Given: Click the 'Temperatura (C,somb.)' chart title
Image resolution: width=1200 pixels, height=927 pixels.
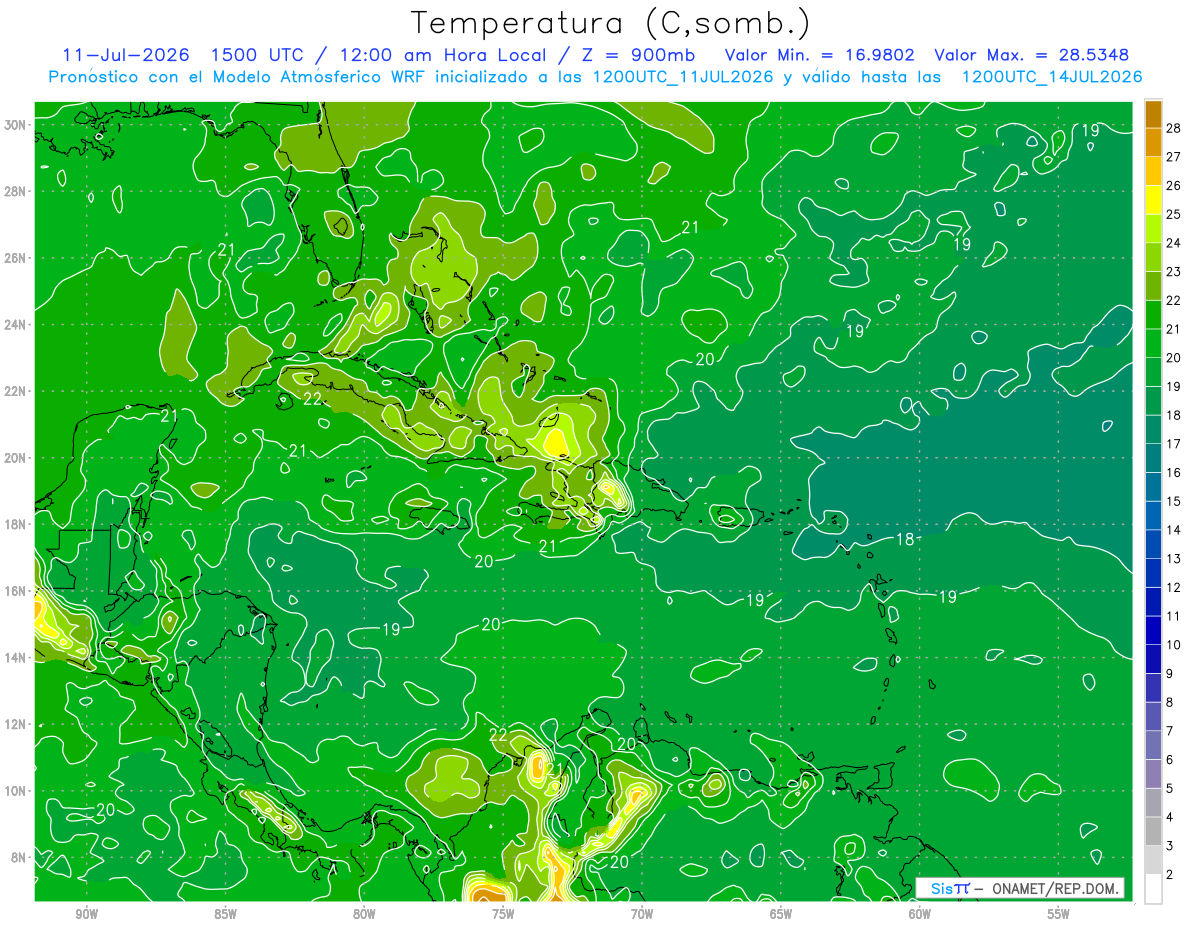Looking at the screenshot, I should [x=611, y=23].
